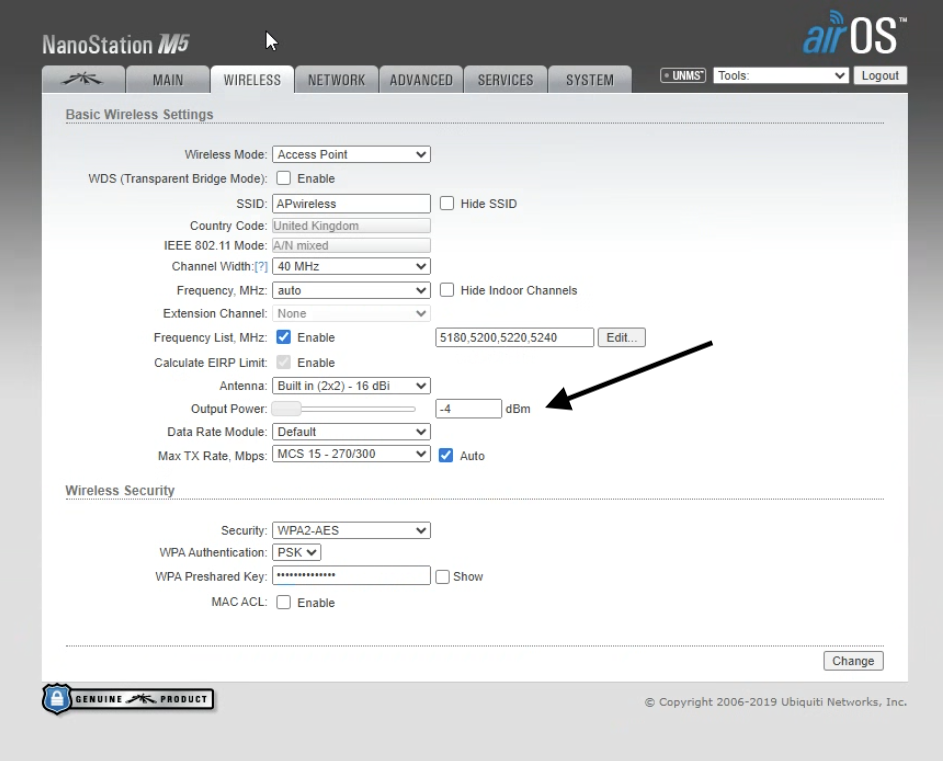Toggle Hide Indoor Channels checkbox
This screenshot has width=943, height=761.
click(447, 290)
